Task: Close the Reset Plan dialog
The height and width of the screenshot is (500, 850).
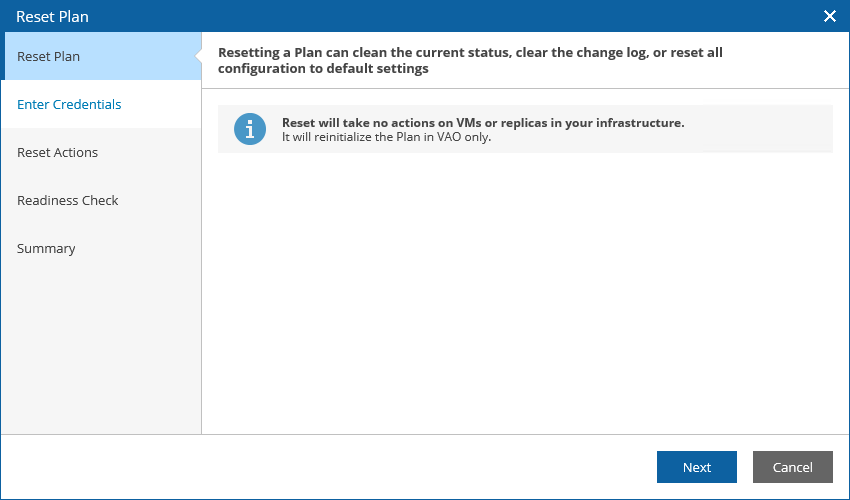Action: pos(829,16)
